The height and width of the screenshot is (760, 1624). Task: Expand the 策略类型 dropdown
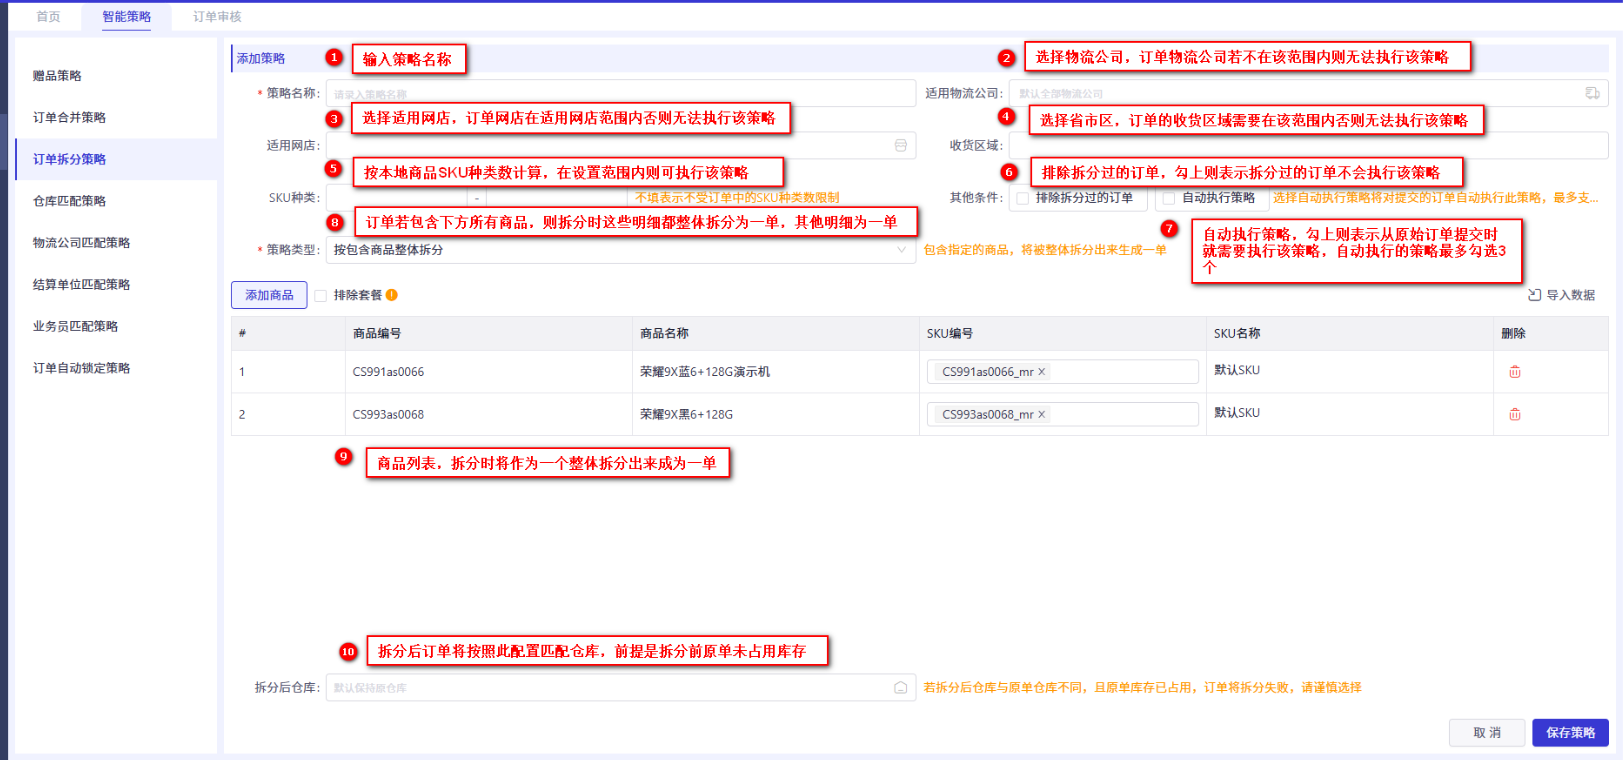coord(620,250)
